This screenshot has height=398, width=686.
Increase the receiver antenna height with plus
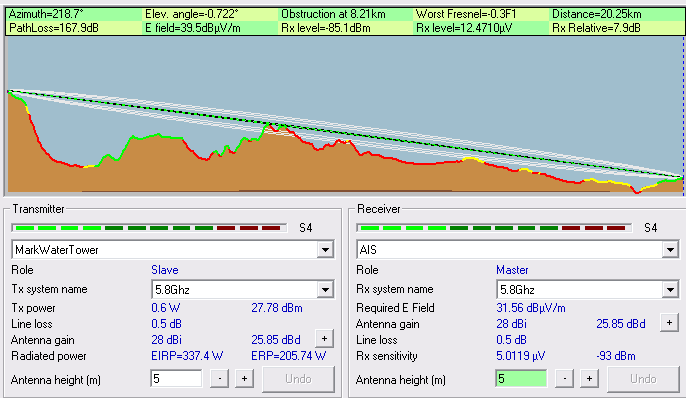[x=589, y=379]
